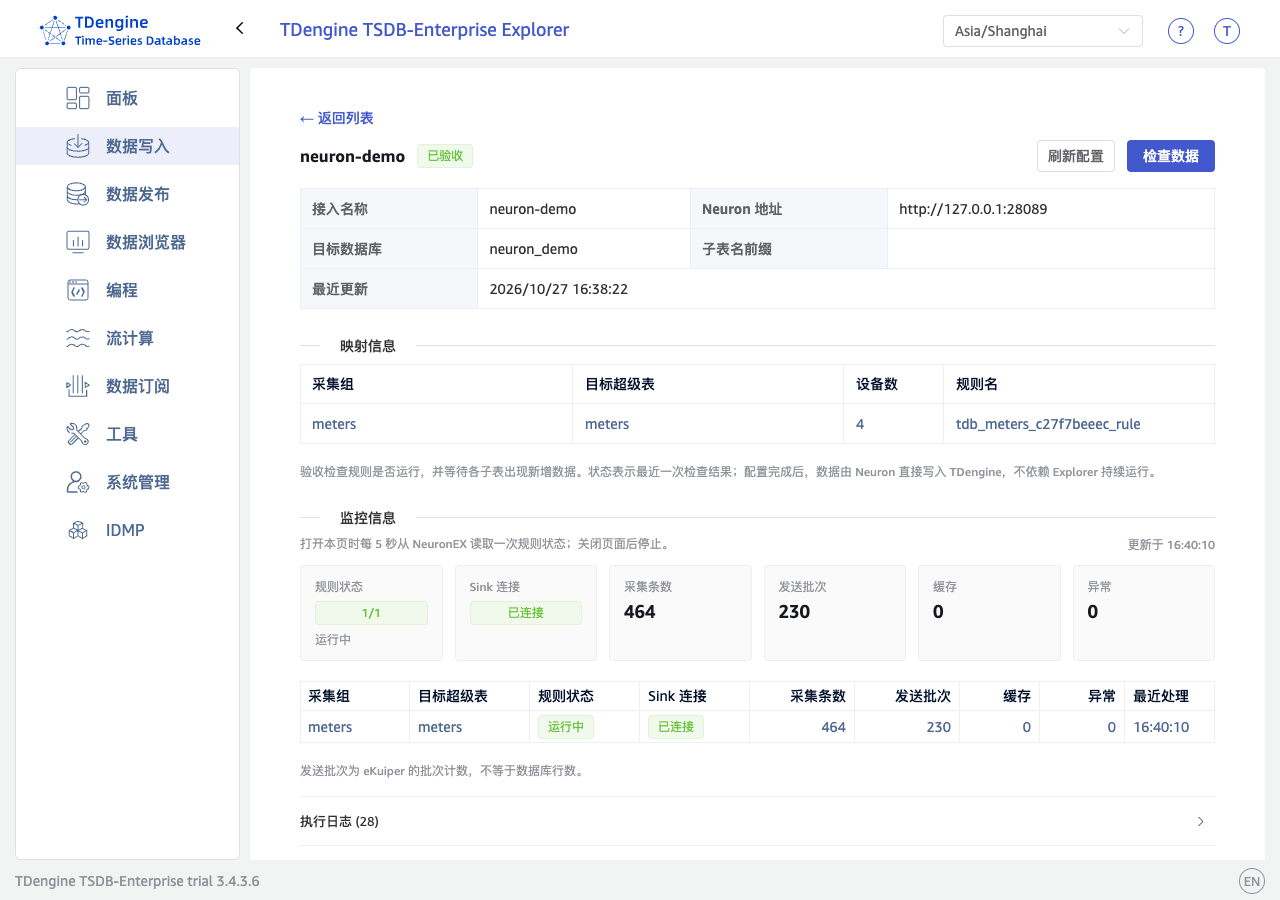The width and height of the screenshot is (1280, 900).
Task: Click meters 采集组 in monitoring table
Action: [330, 727]
